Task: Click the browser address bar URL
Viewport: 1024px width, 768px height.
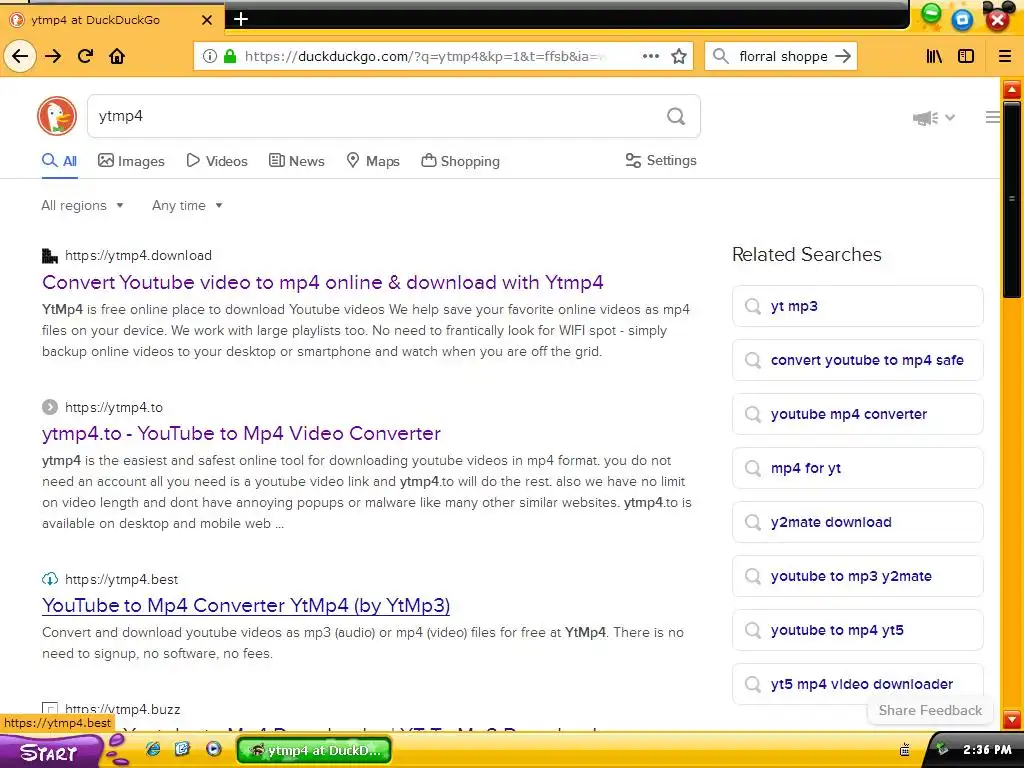Action: point(424,56)
